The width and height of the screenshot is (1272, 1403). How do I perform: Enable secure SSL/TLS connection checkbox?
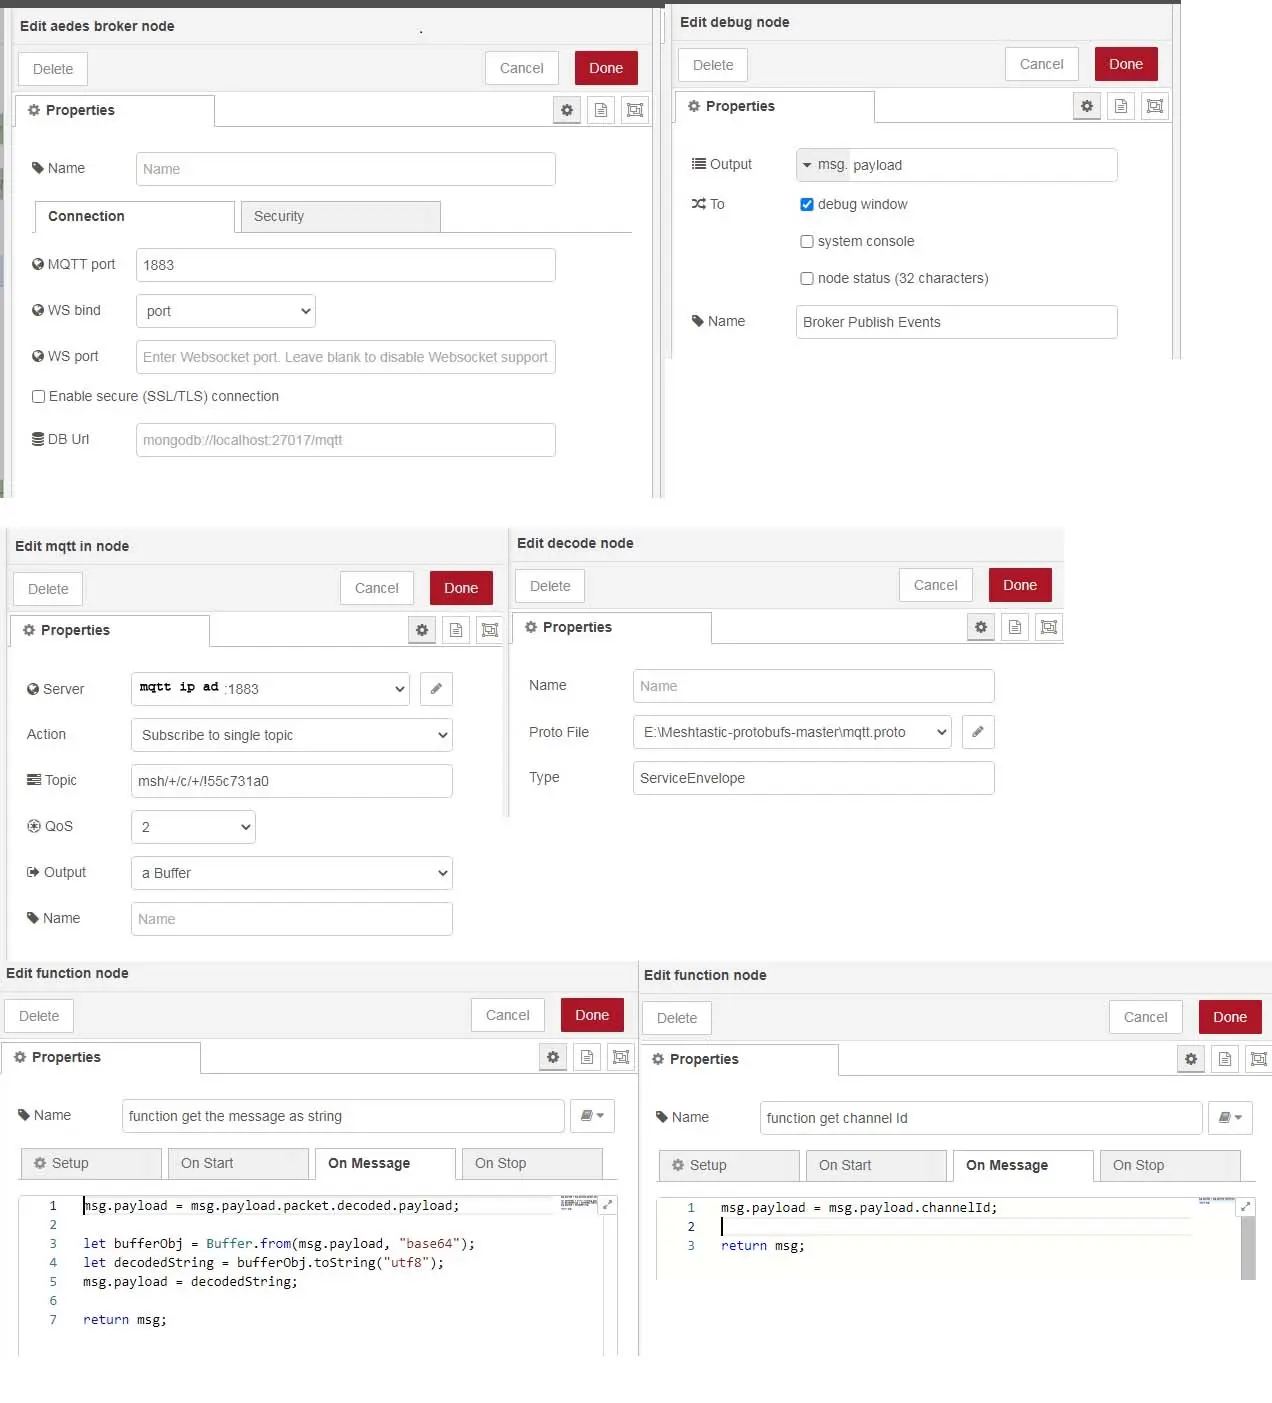point(39,397)
